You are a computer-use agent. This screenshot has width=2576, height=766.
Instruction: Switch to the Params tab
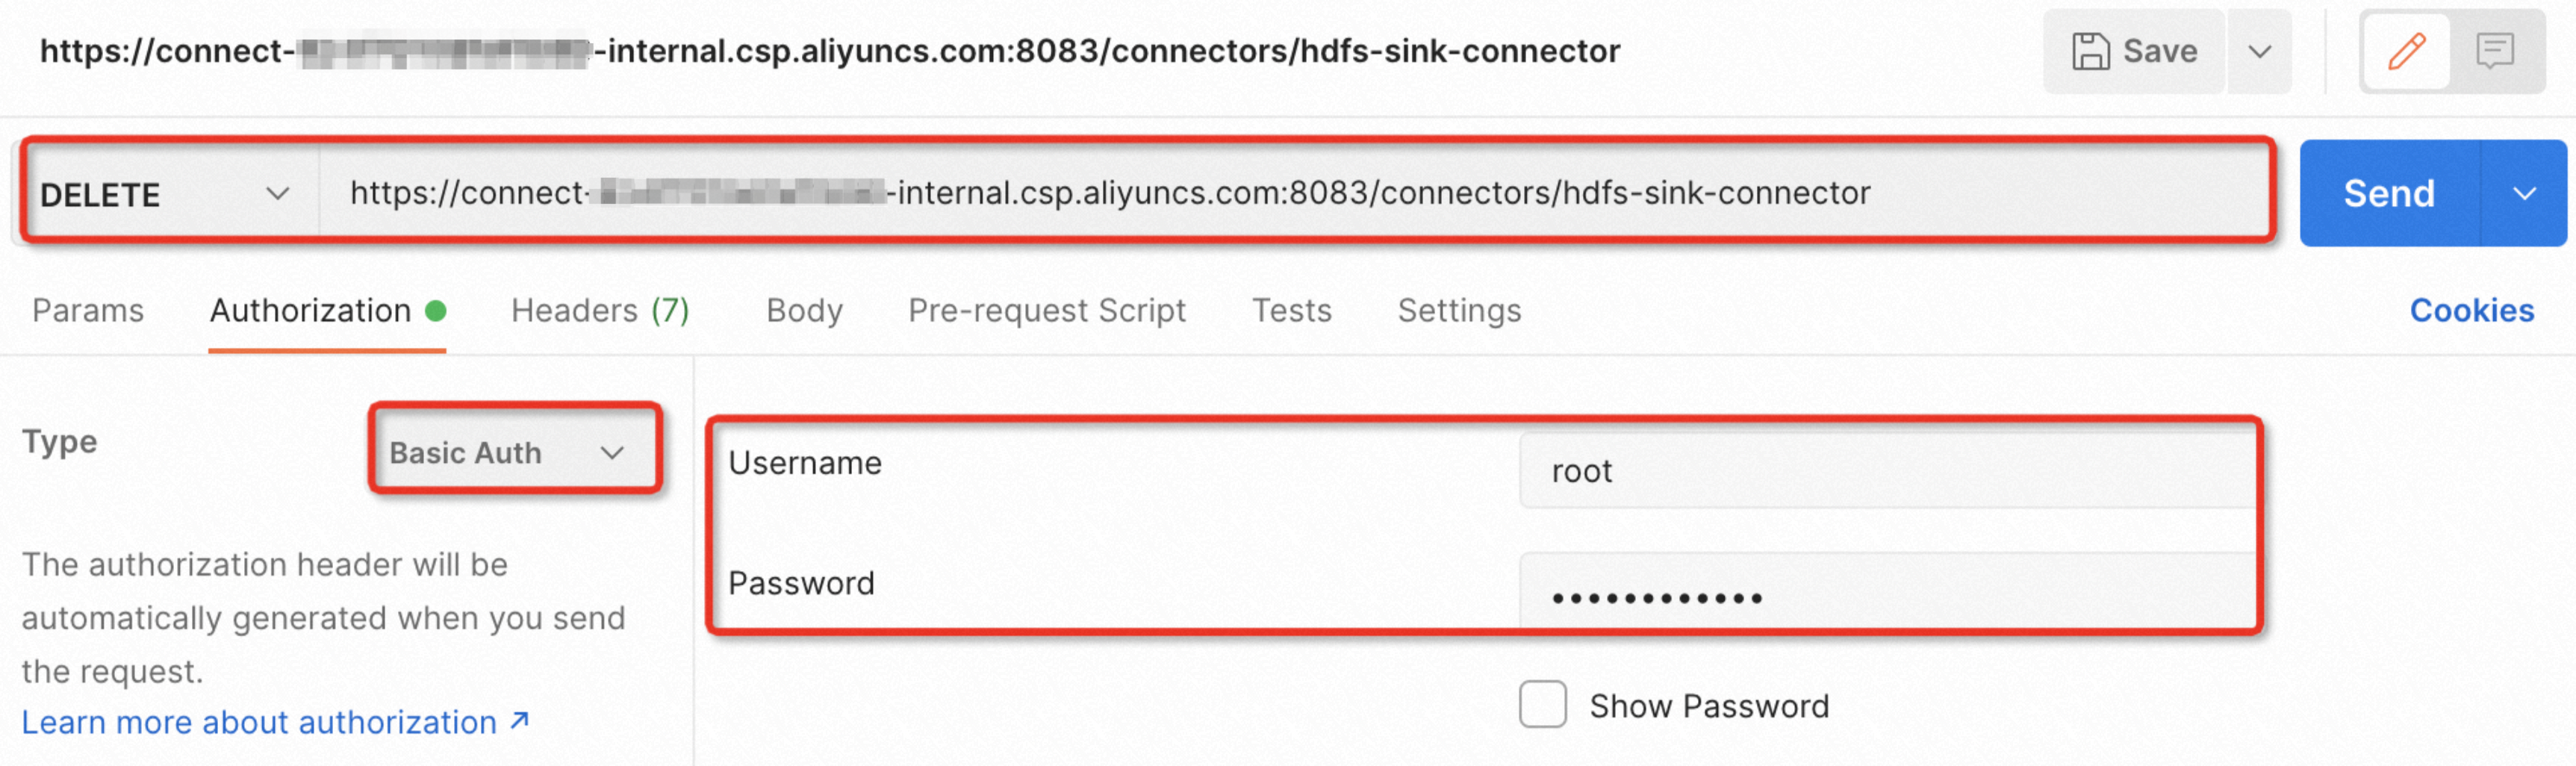click(x=88, y=311)
